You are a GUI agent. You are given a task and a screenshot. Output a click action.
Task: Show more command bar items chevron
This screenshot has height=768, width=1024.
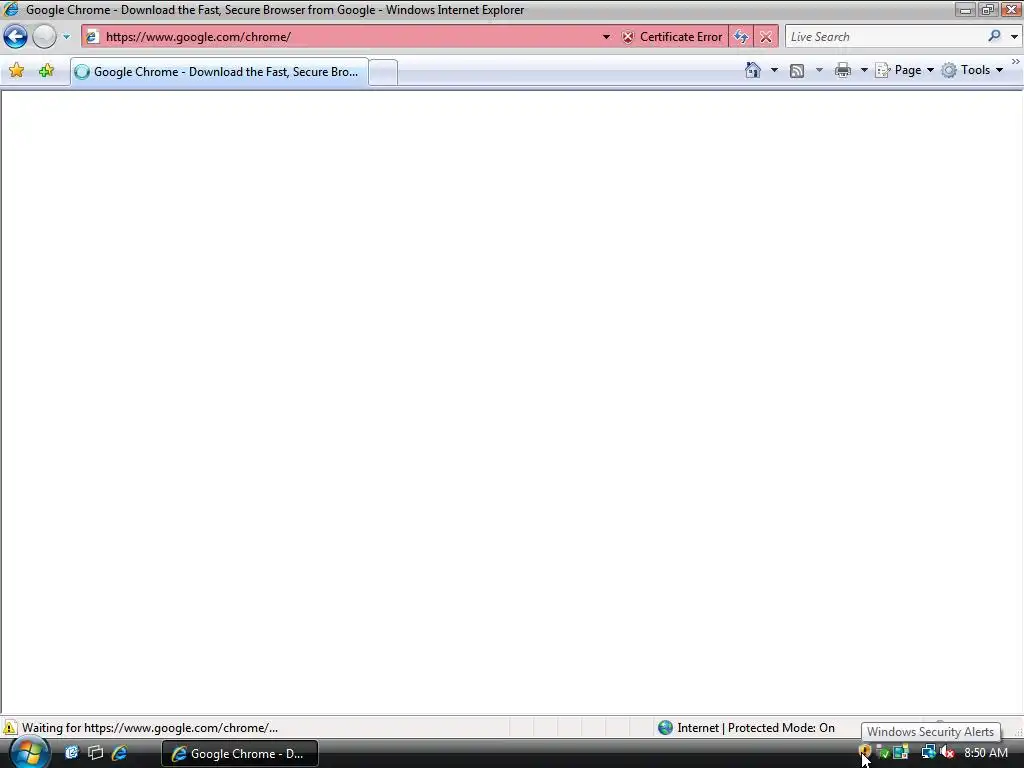(1016, 62)
